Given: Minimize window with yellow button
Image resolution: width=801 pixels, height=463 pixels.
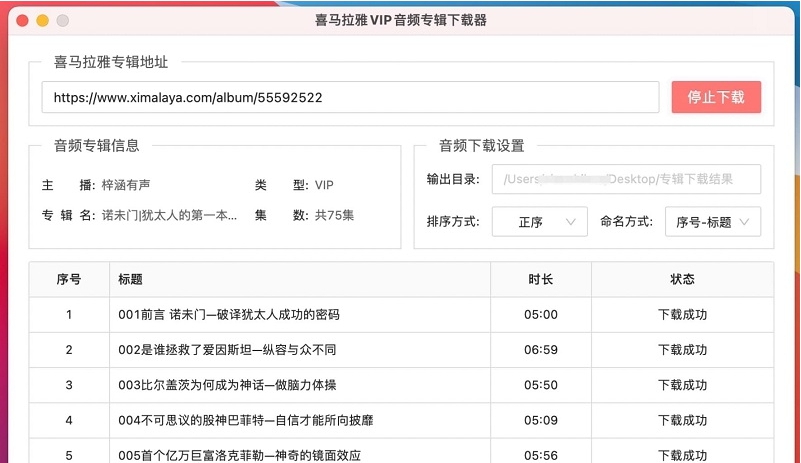Looking at the screenshot, I should [x=42, y=20].
